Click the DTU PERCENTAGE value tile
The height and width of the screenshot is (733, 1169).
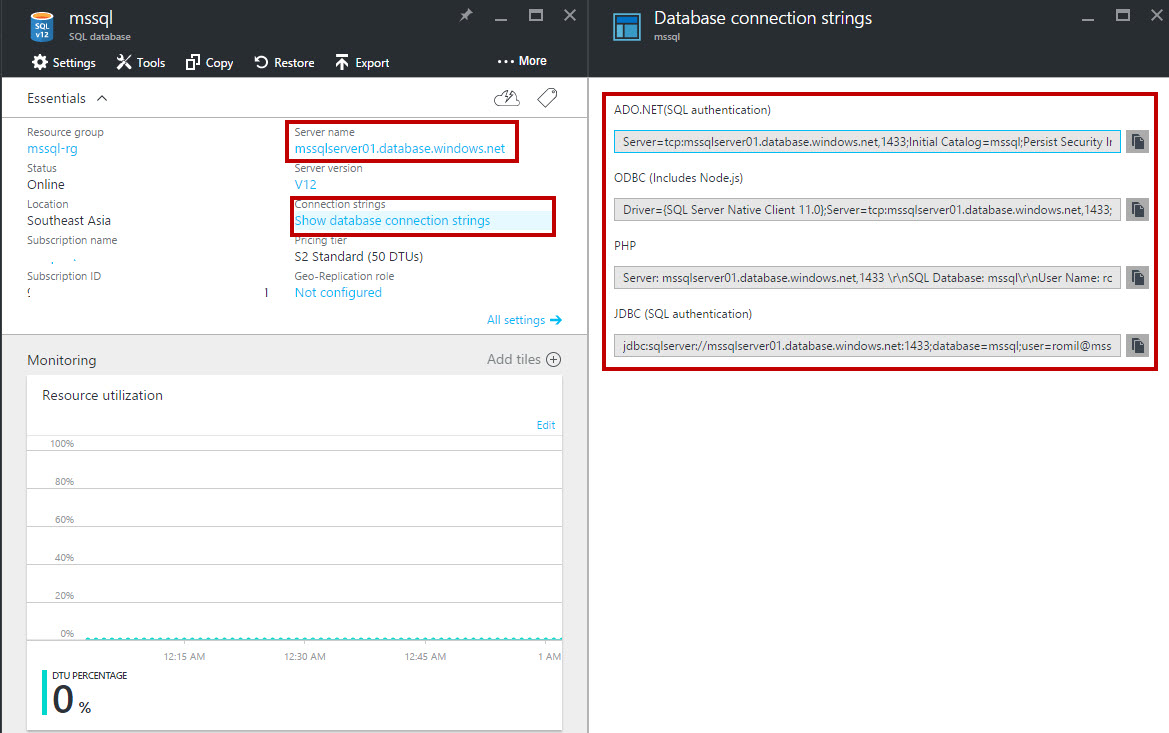pyautogui.click(x=84, y=693)
